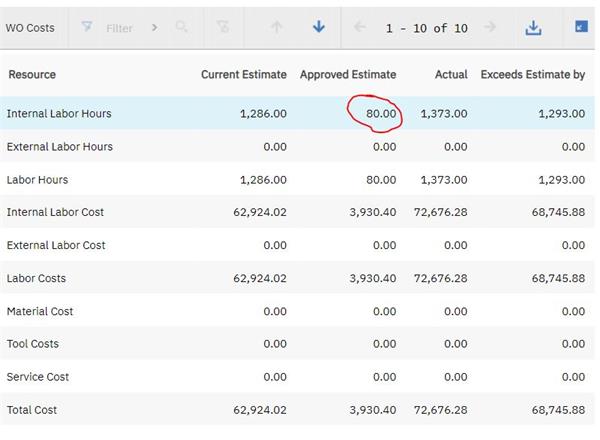The width and height of the screenshot is (600, 440).
Task: Click the download table icon
Action: pos(533,27)
